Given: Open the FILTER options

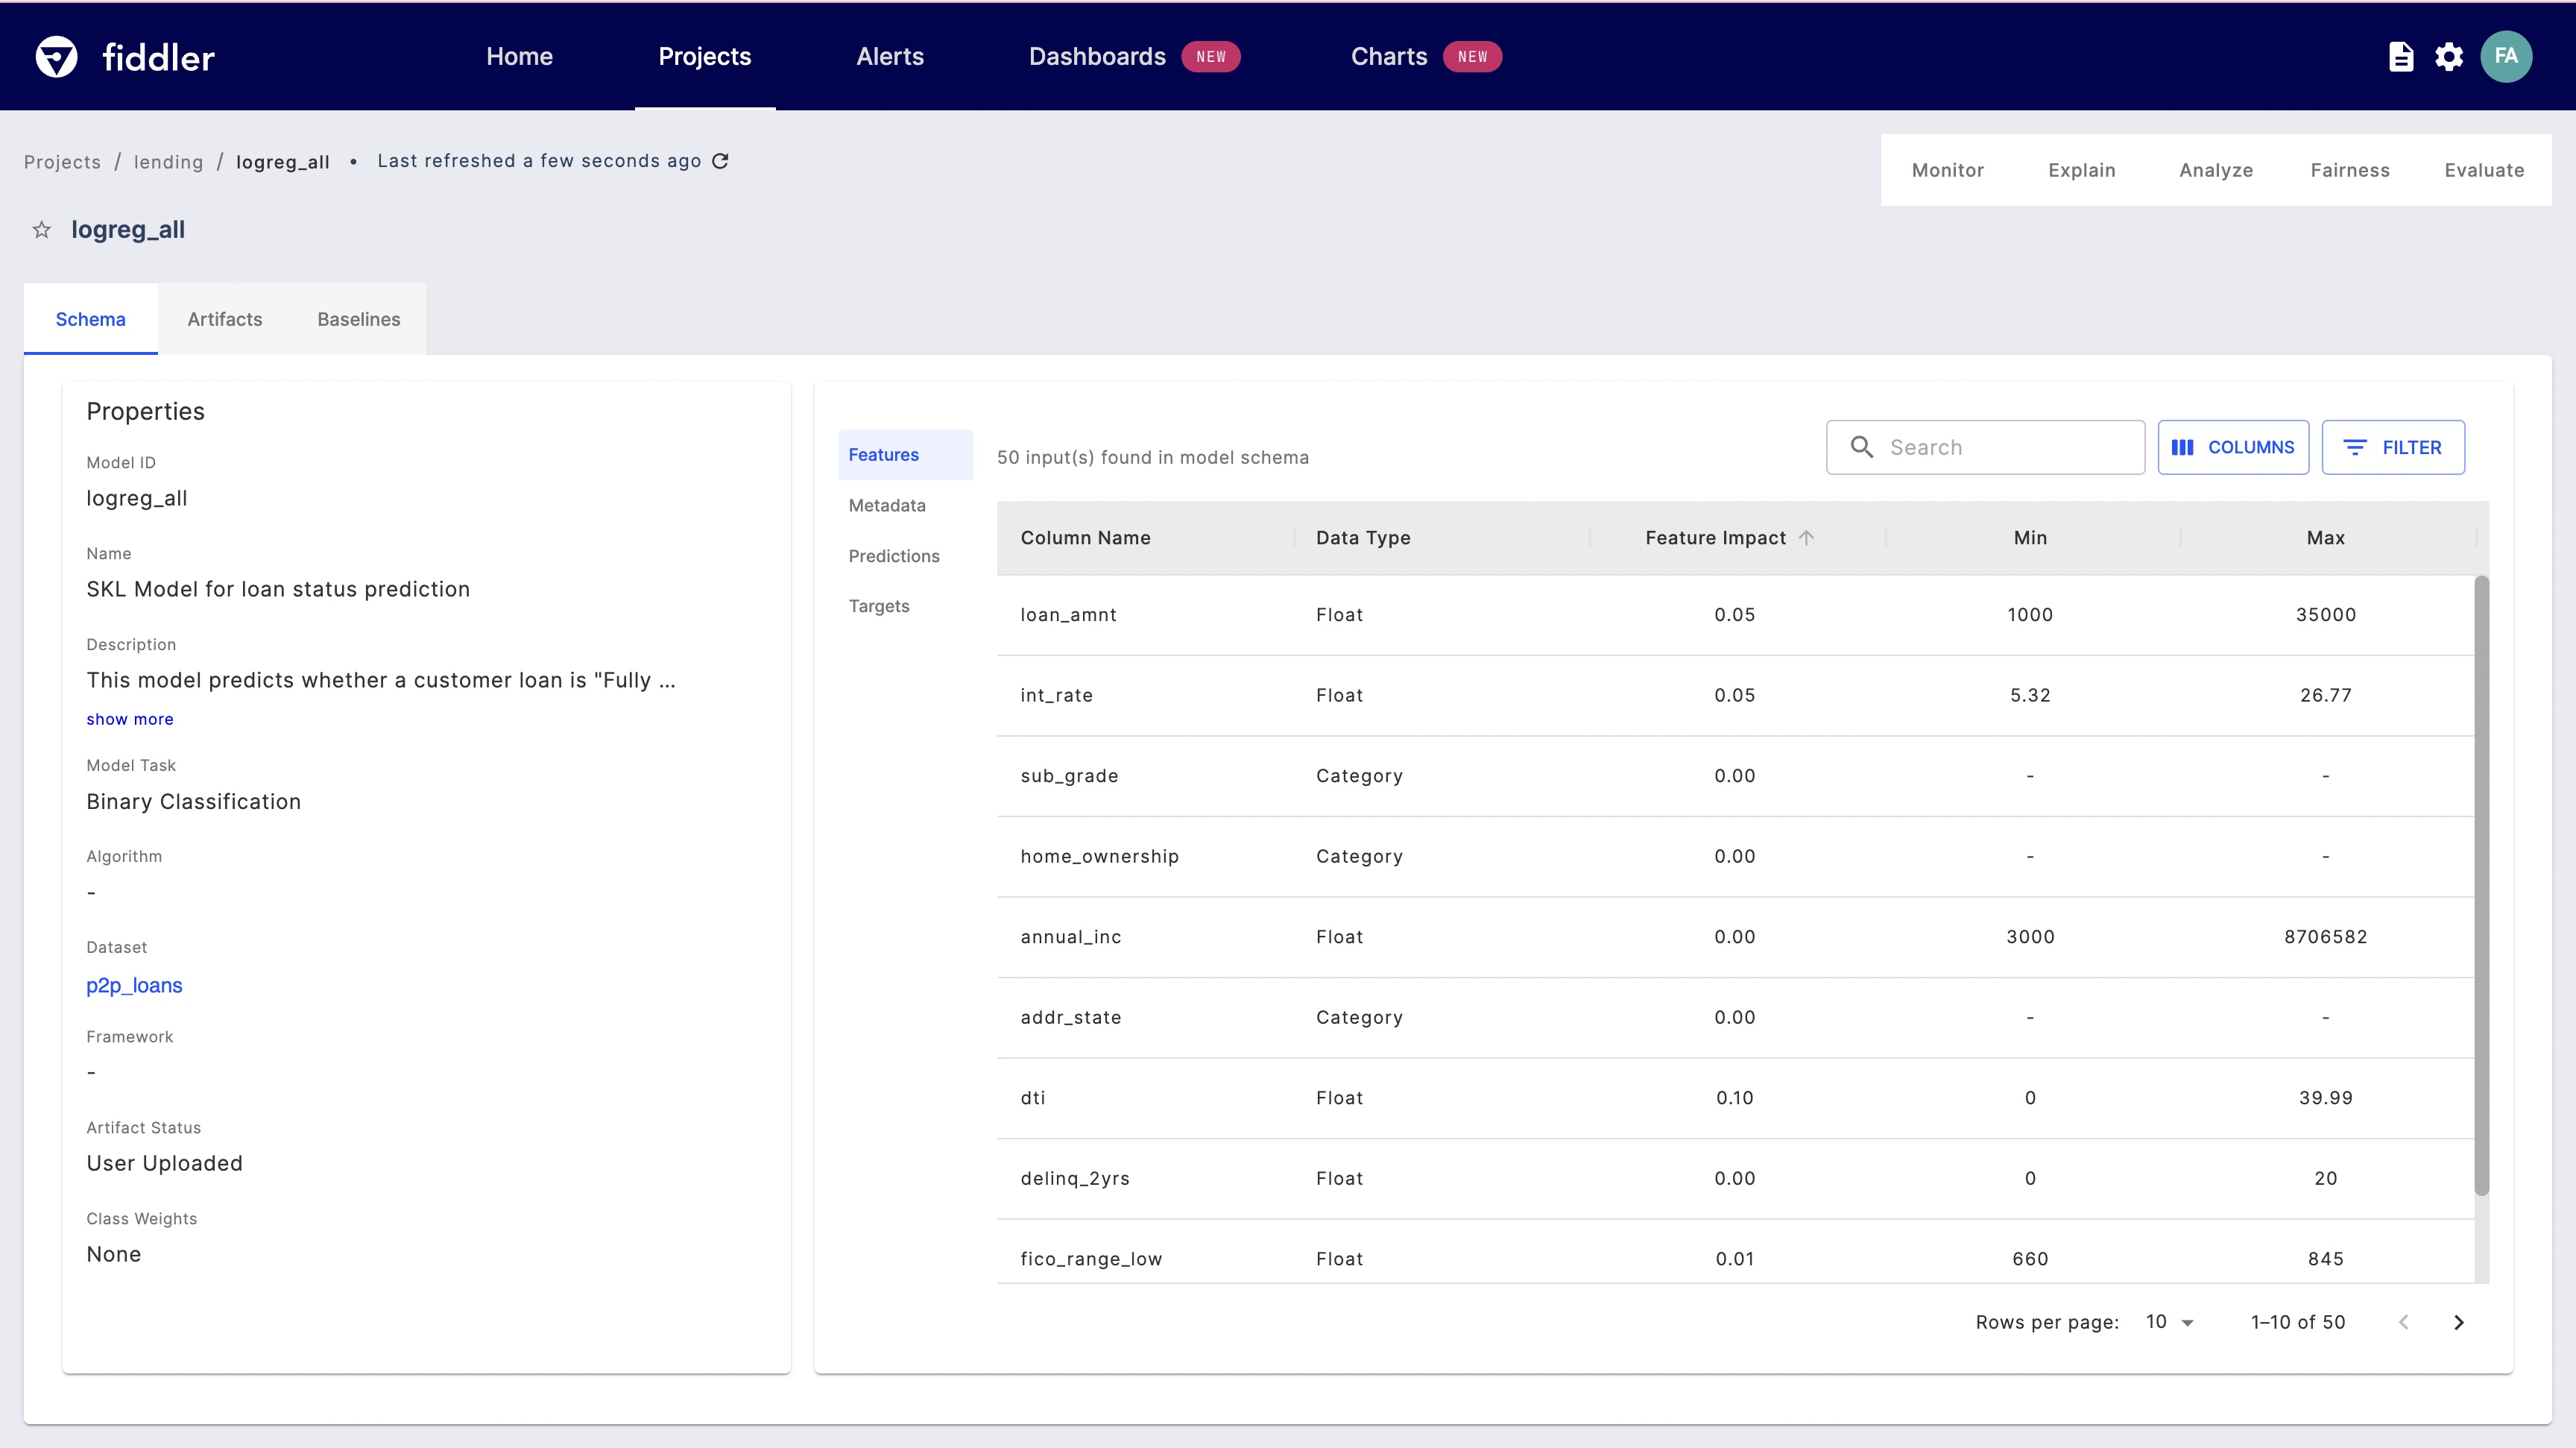Looking at the screenshot, I should click(x=2392, y=447).
